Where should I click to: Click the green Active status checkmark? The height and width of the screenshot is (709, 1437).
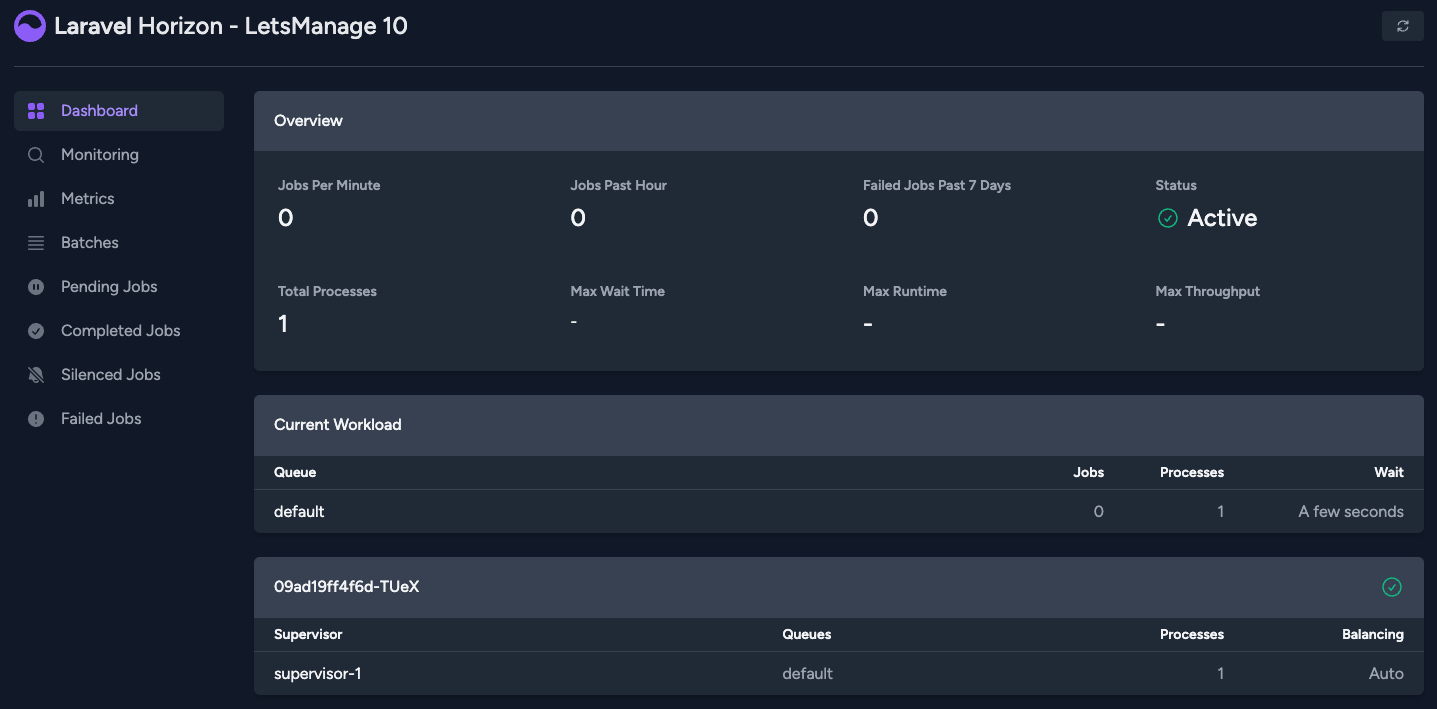[x=1167, y=218]
